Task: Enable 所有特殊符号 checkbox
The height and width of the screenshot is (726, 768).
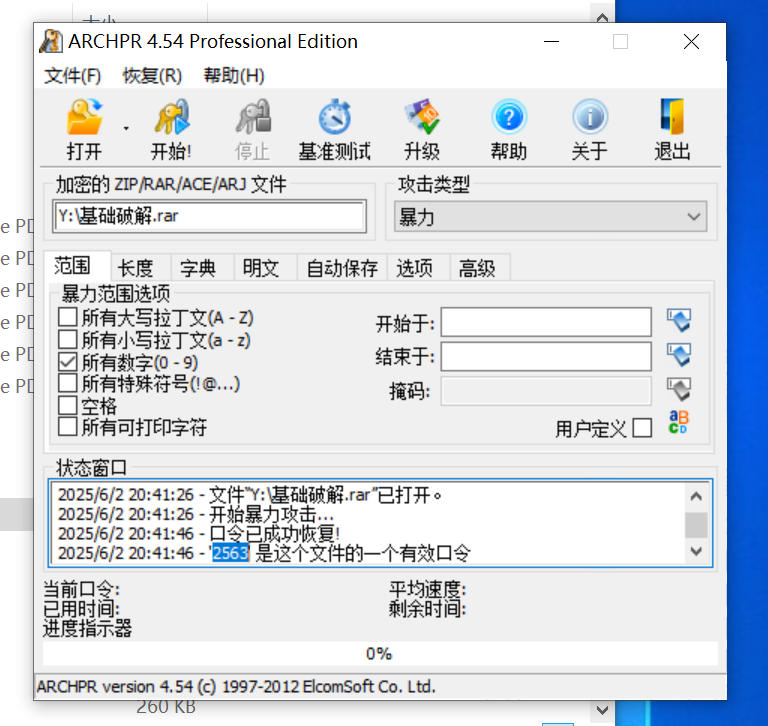Action: (68, 383)
